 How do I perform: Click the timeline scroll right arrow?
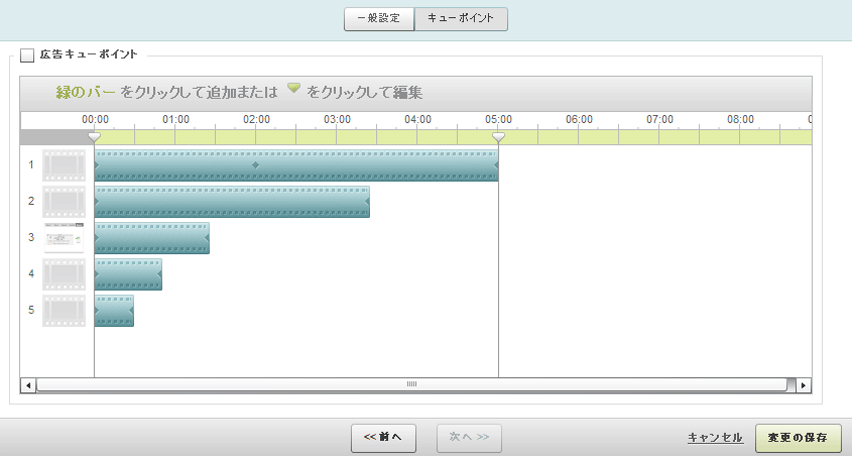pyautogui.click(x=804, y=385)
